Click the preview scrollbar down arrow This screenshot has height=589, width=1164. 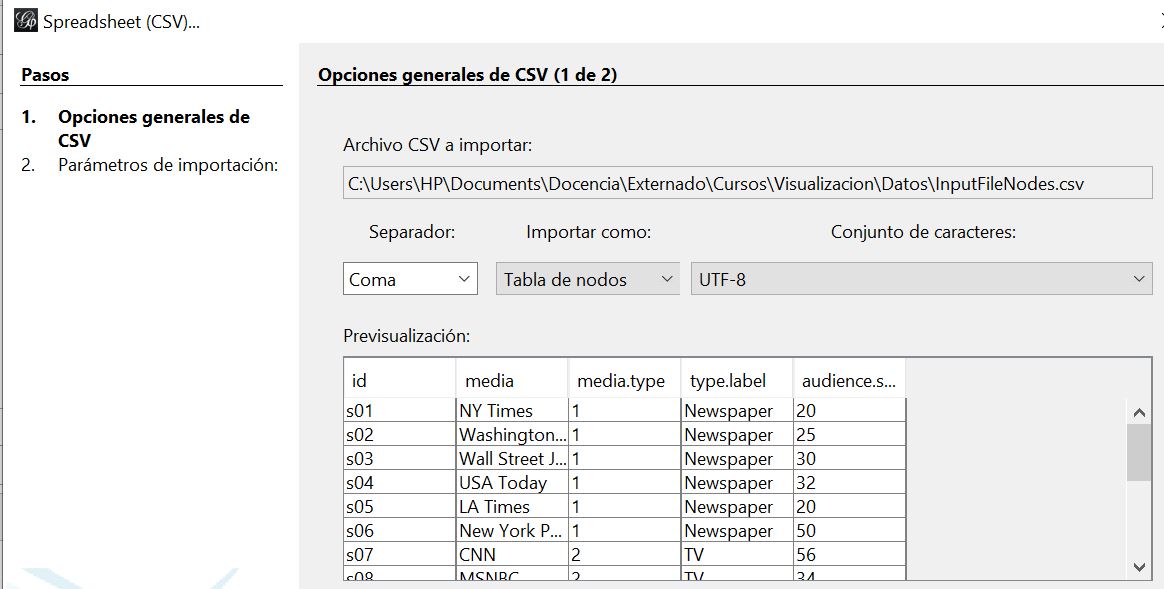click(1138, 566)
